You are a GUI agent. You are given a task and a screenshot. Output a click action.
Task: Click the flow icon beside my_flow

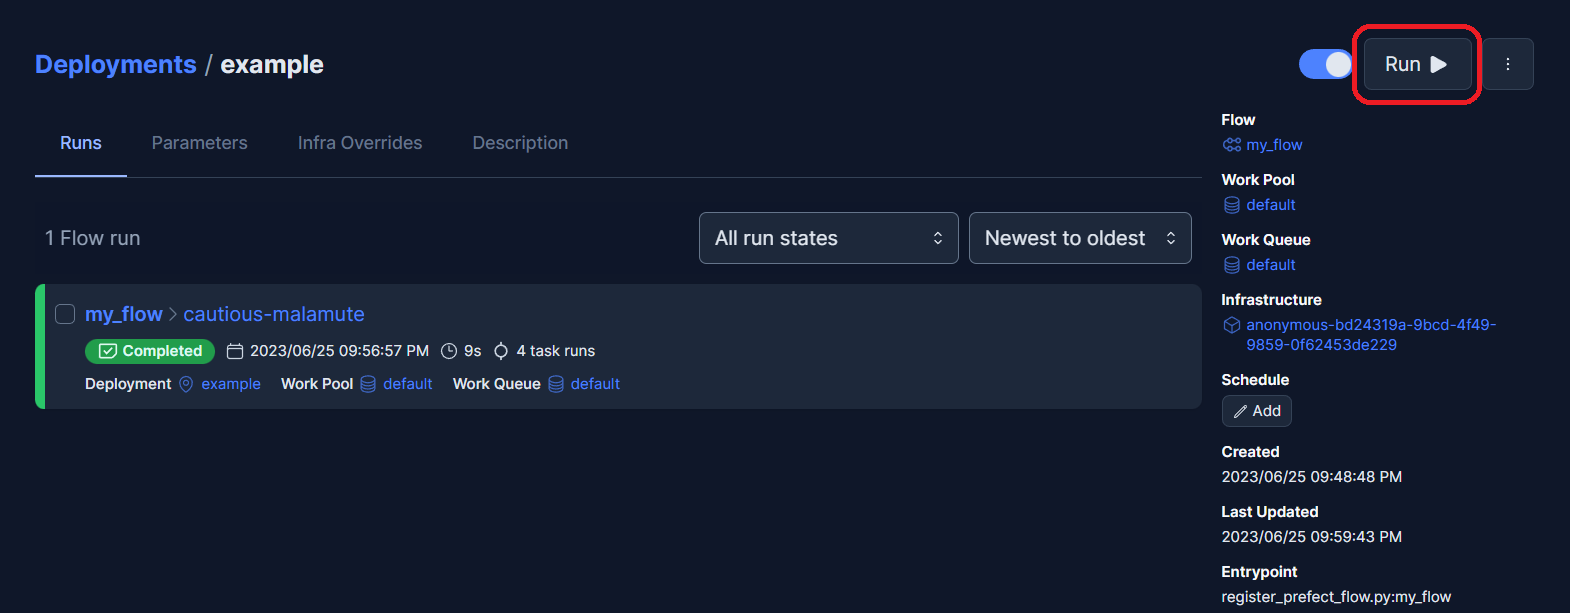pos(1232,145)
